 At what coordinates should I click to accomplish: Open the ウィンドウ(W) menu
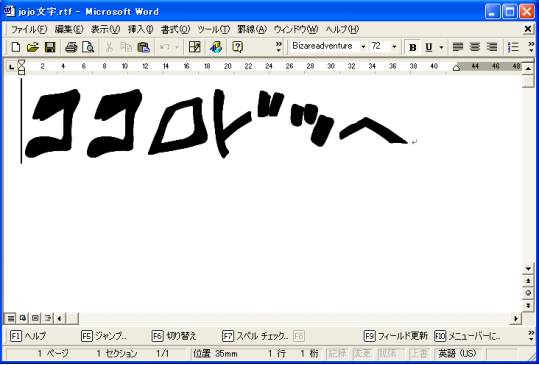(296, 30)
